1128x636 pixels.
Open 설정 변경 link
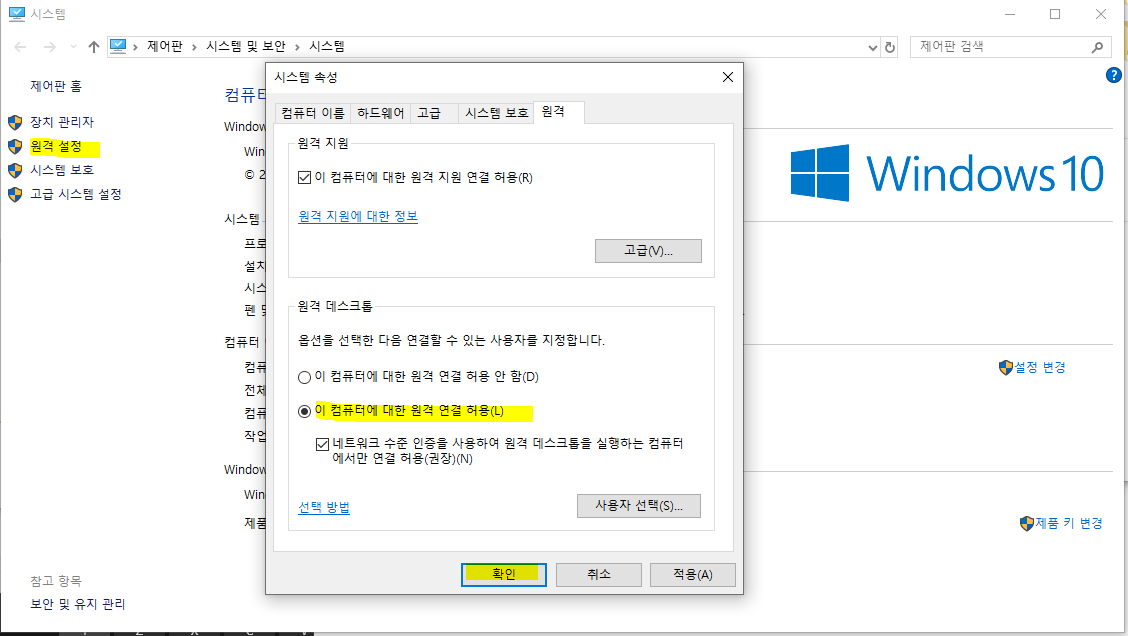click(x=1040, y=368)
